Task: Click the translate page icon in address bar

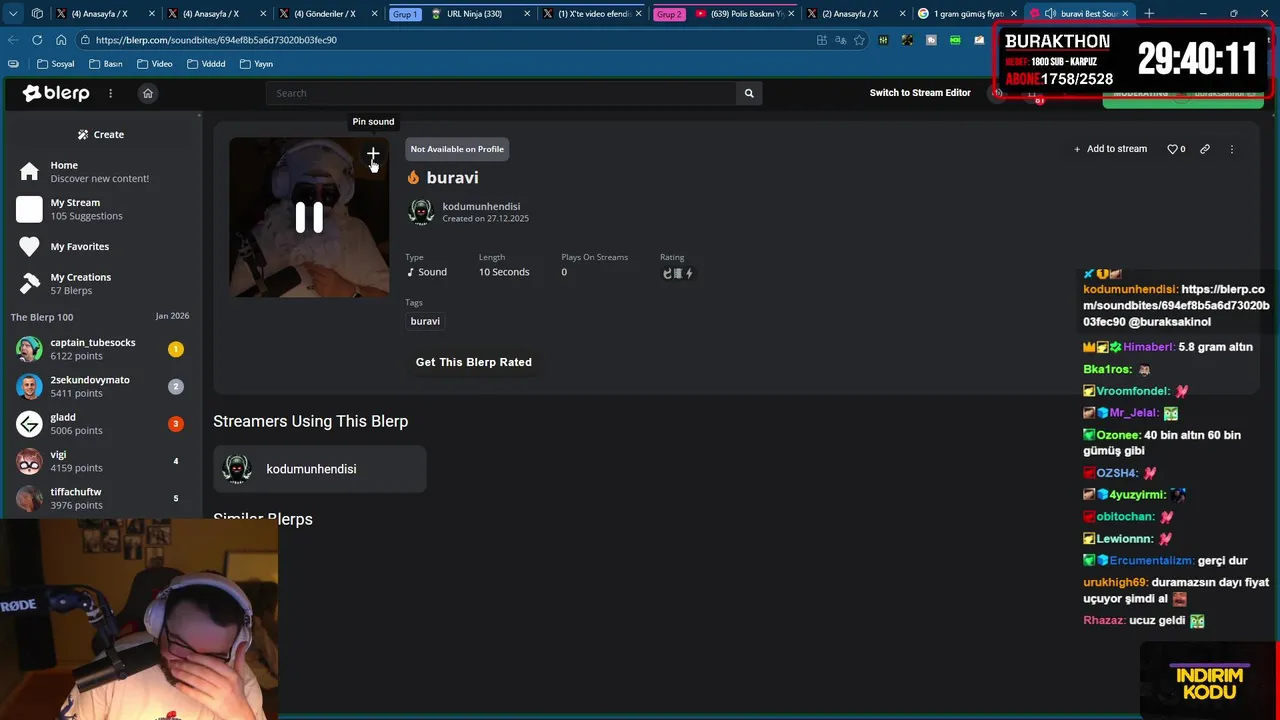Action: pyautogui.click(x=840, y=40)
